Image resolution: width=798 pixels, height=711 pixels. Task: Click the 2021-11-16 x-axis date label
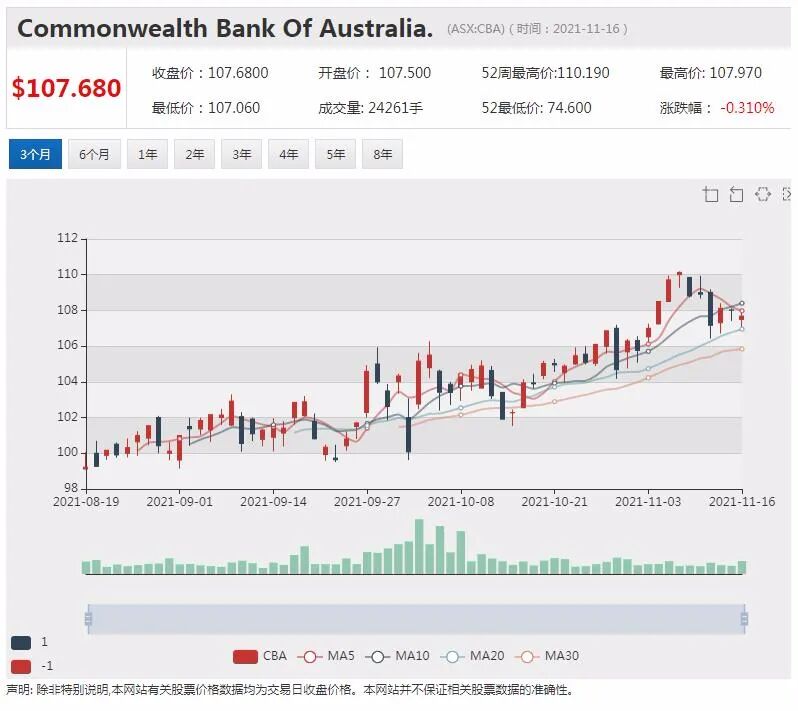coord(742,502)
